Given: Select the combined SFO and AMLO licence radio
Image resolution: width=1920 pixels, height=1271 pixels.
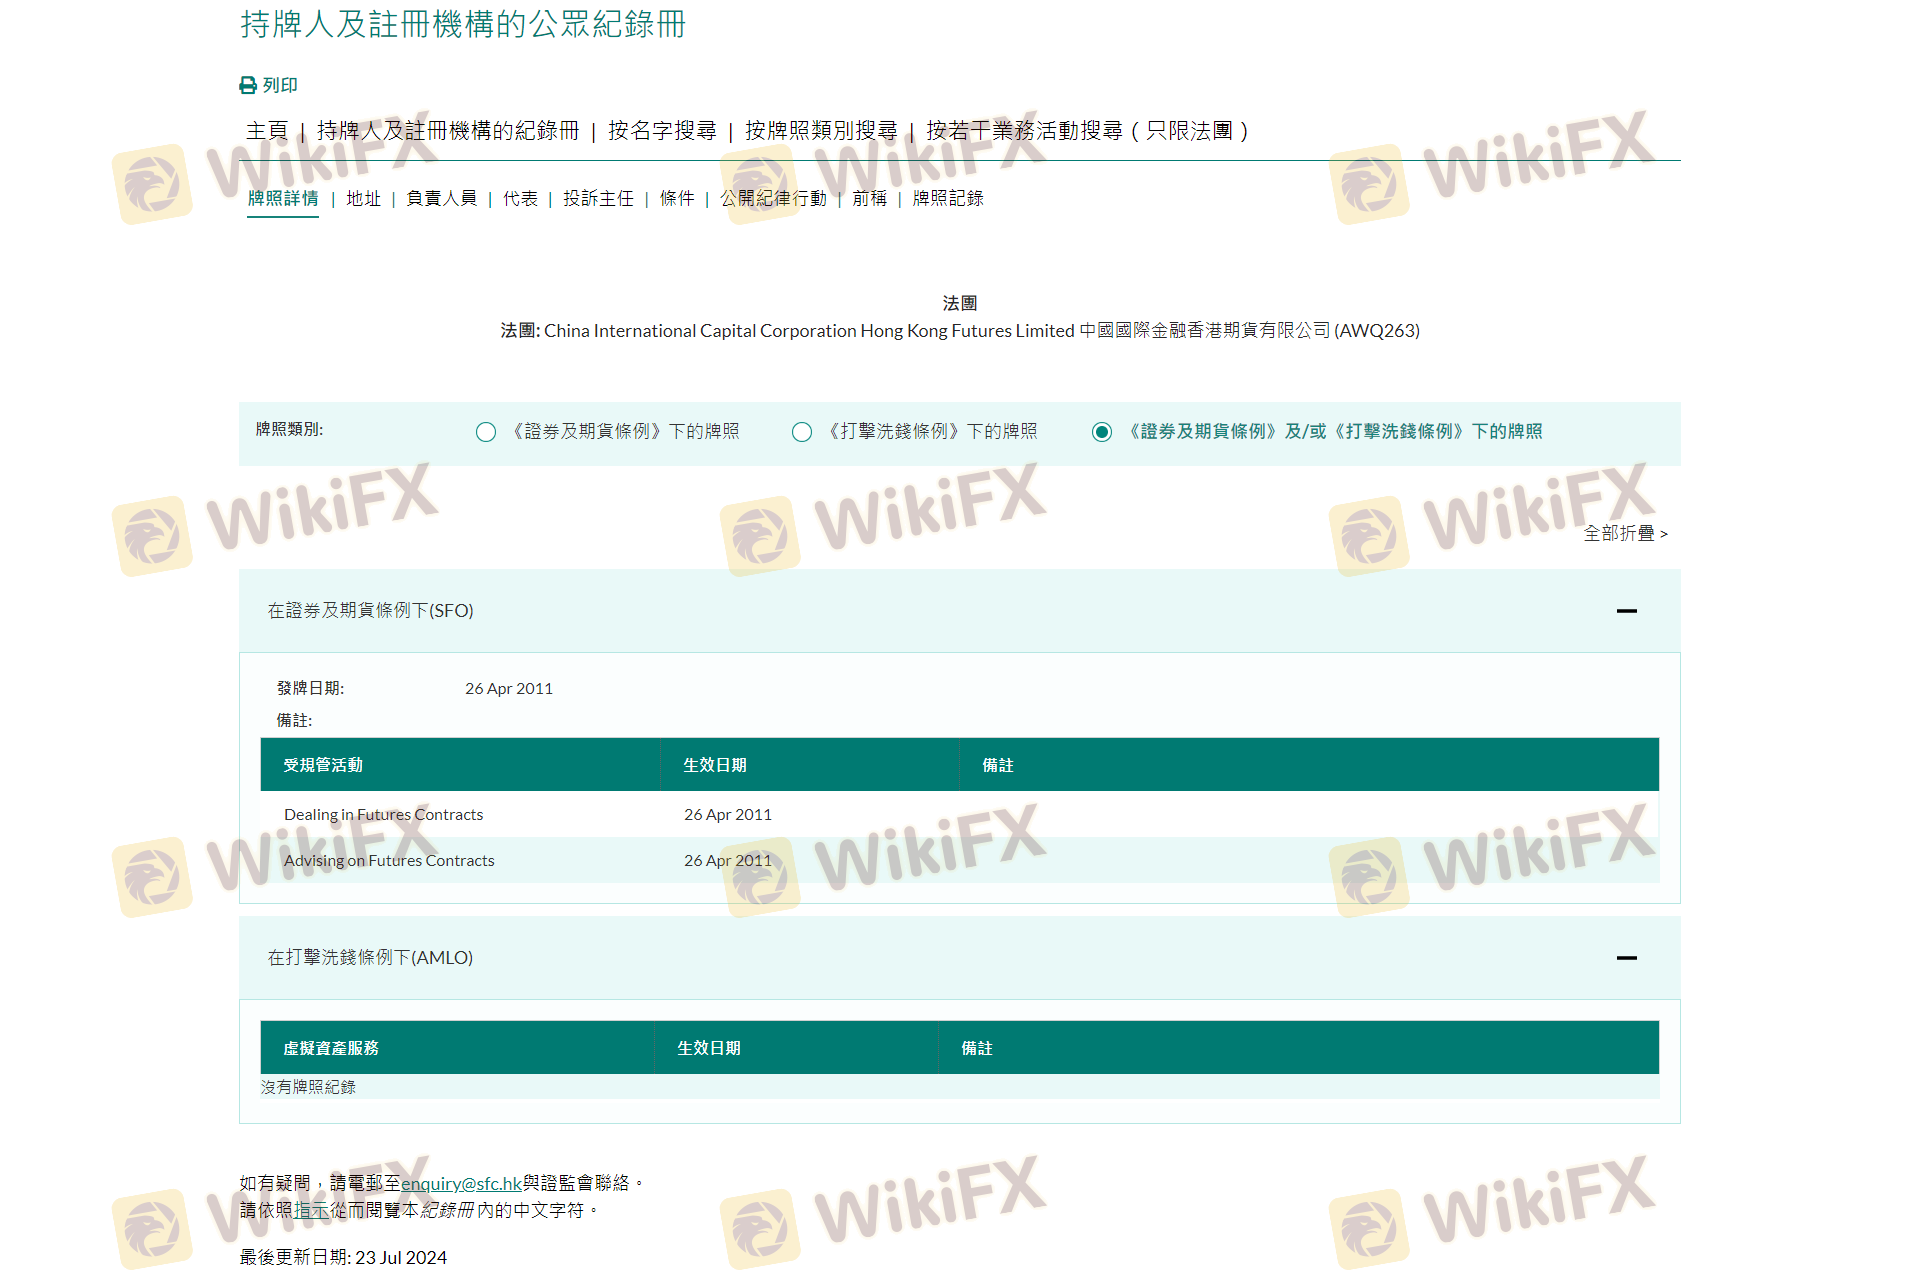Looking at the screenshot, I should pyautogui.click(x=1102, y=432).
